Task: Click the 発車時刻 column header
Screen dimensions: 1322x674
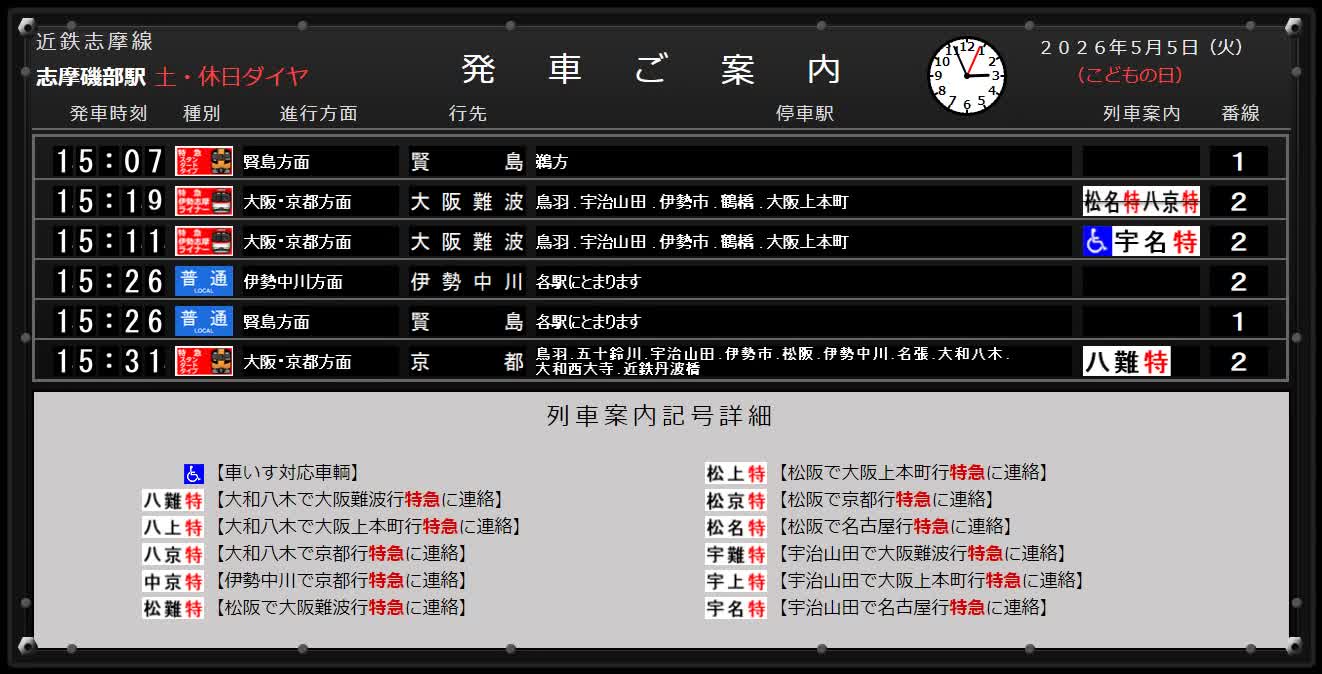Action: [x=108, y=114]
